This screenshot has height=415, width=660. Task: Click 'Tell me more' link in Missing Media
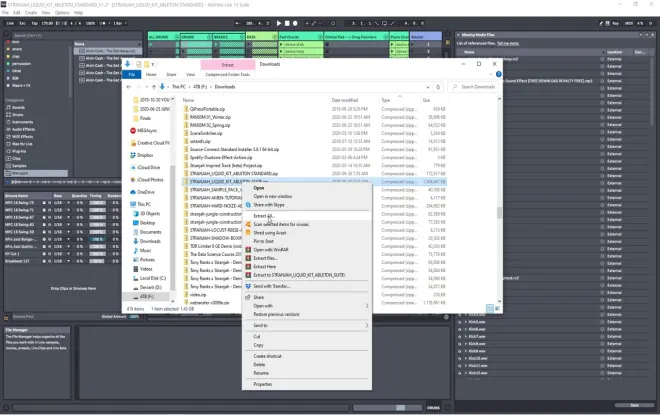508,43
